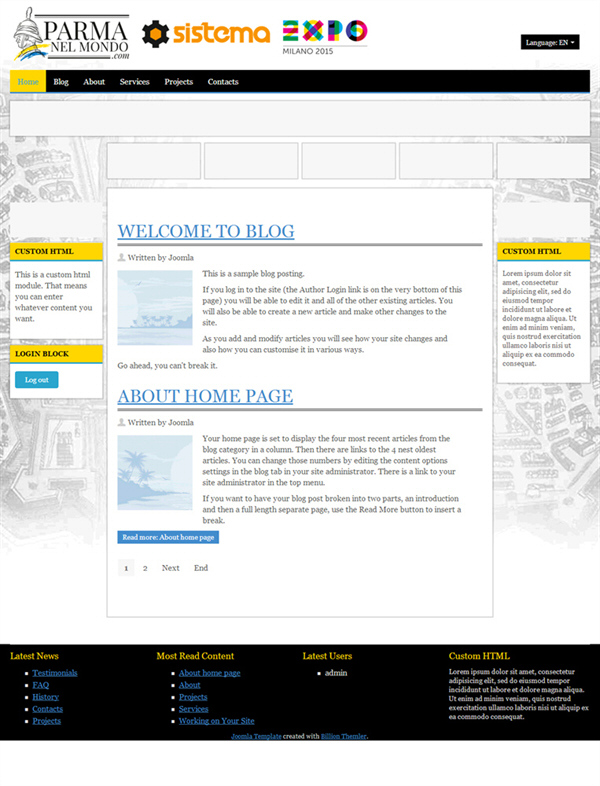Image resolution: width=600 pixels, height=786 pixels.
Task: Open Working on Your Site footer link
Action: [x=216, y=721]
